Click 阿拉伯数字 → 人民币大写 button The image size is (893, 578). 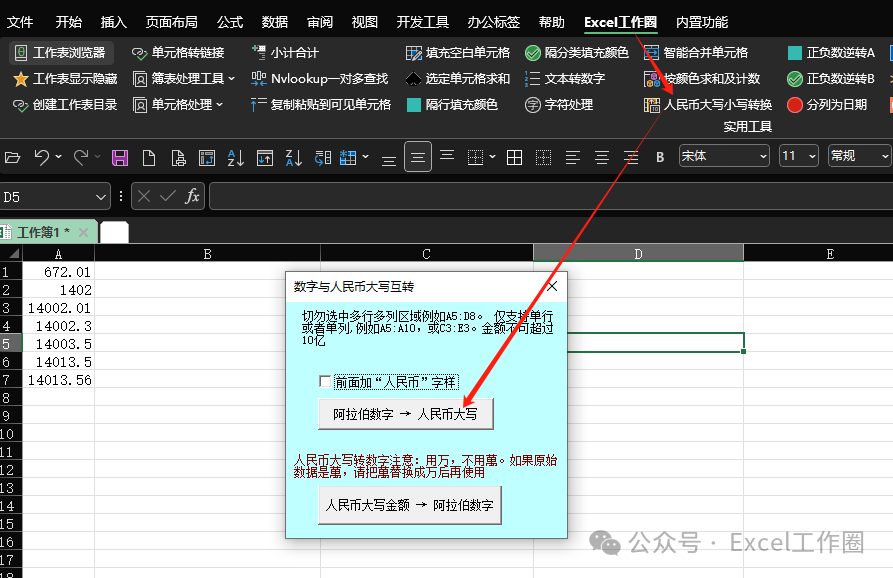pyautogui.click(x=405, y=414)
